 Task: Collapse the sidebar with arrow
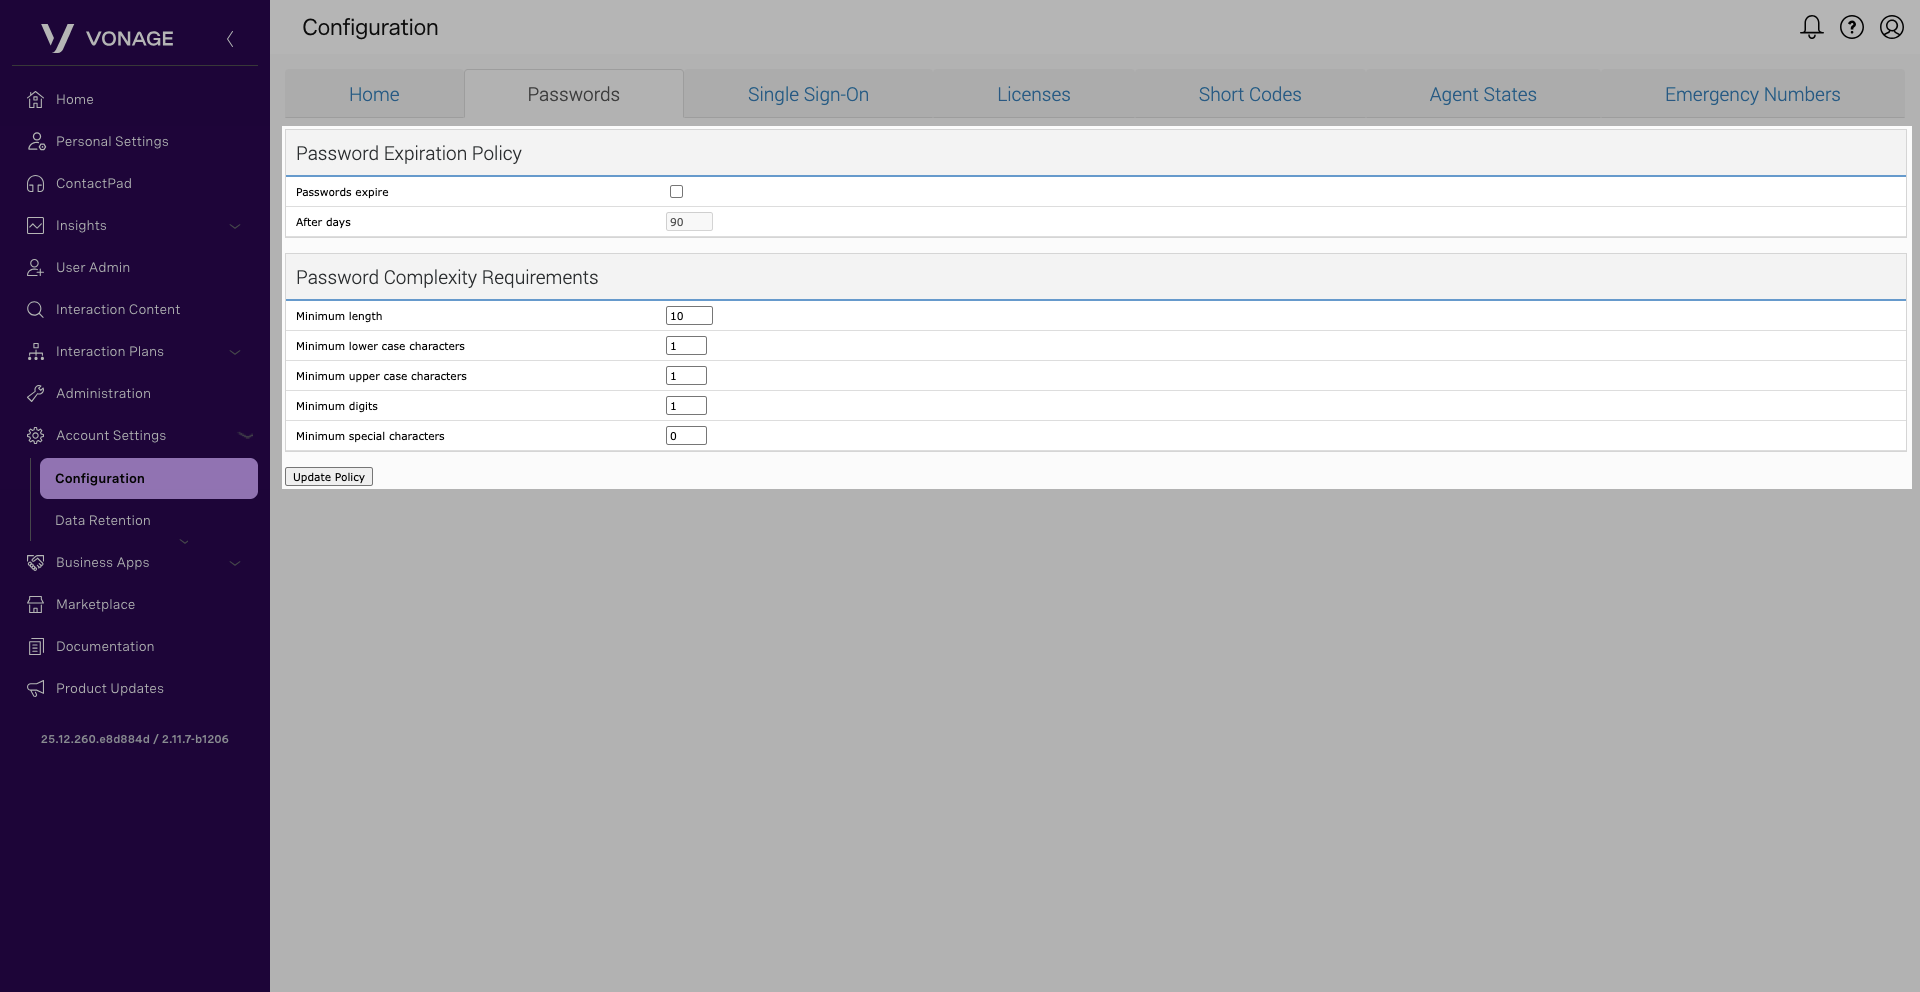(x=230, y=39)
